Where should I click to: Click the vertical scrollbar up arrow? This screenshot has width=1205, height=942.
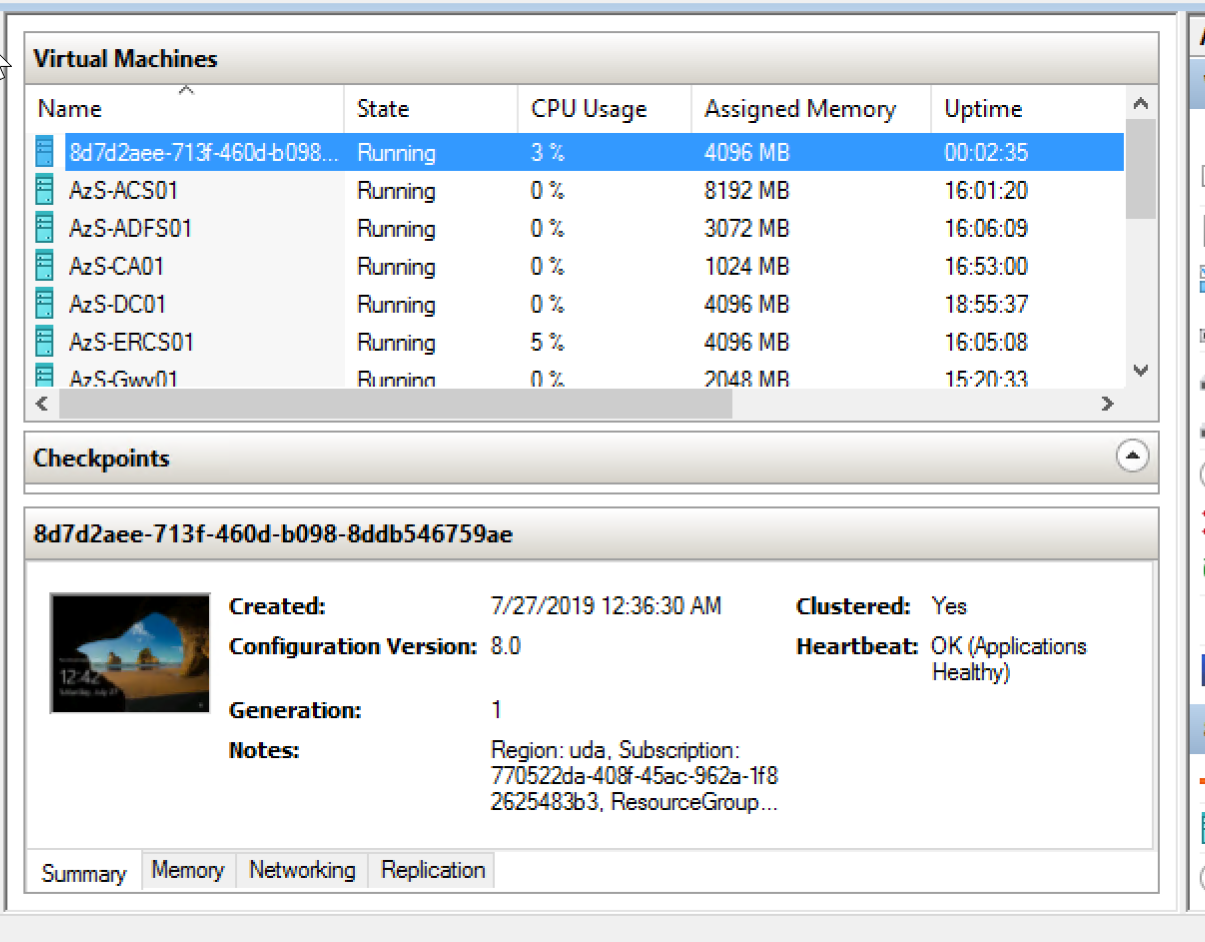[1141, 103]
